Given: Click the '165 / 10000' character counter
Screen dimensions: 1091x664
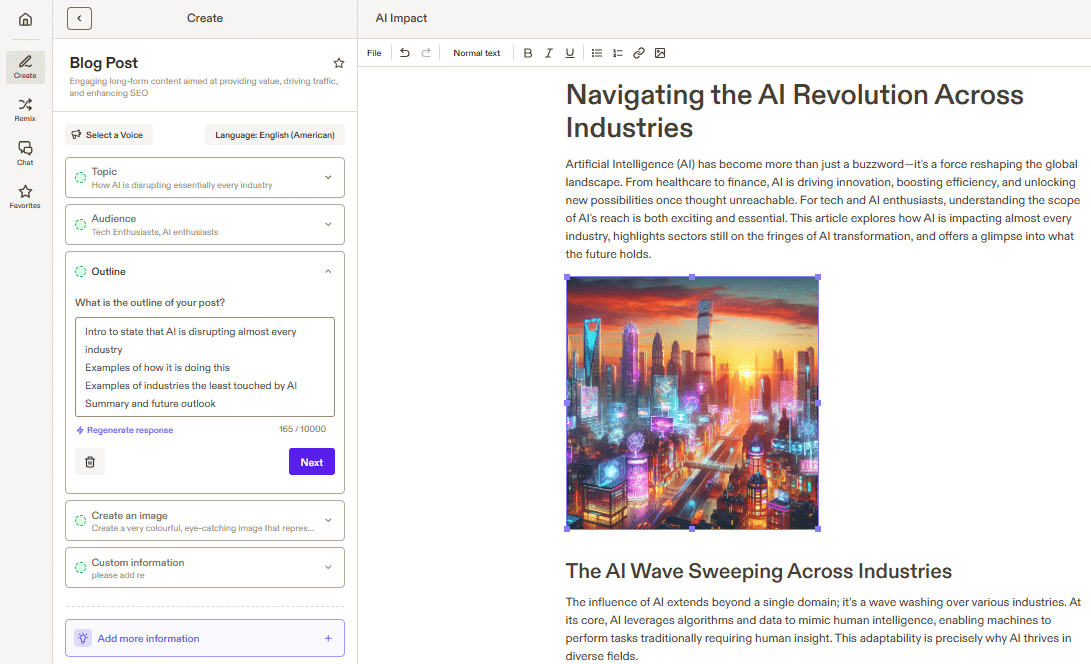Looking at the screenshot, I should click(x=302, y=429).
